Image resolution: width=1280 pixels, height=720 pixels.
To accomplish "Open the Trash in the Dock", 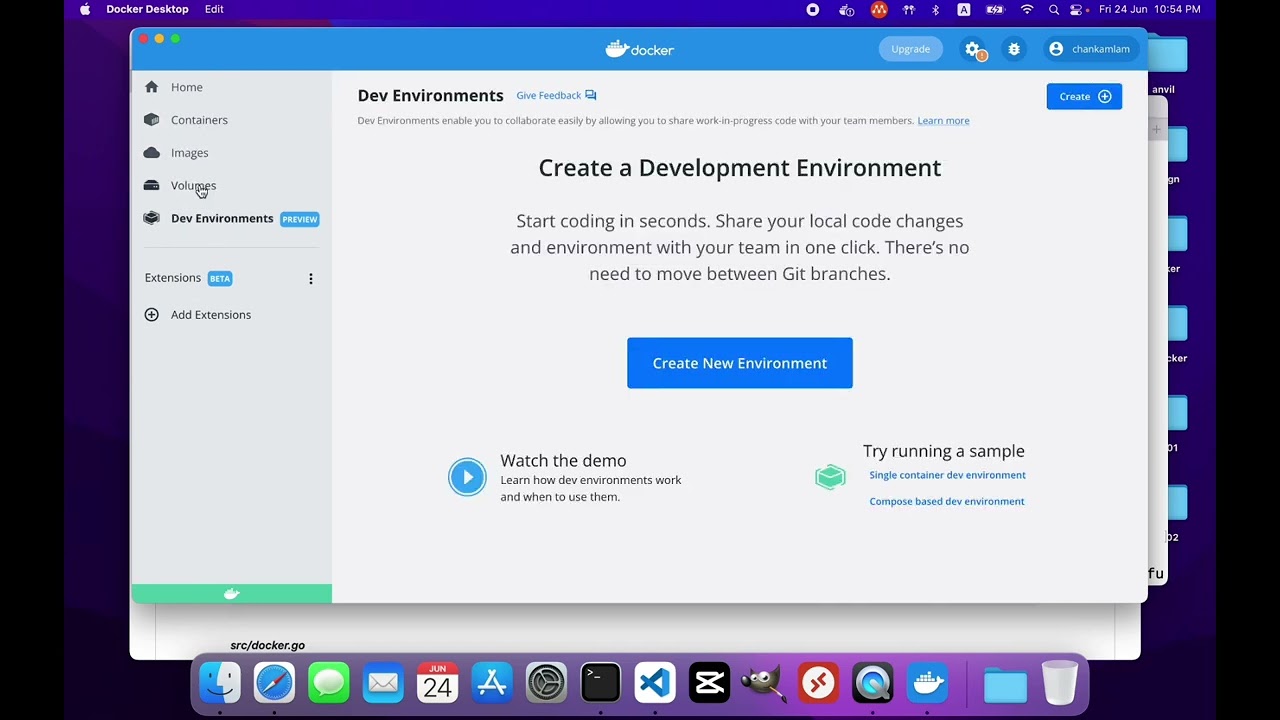I will (x=1059, y=684).
